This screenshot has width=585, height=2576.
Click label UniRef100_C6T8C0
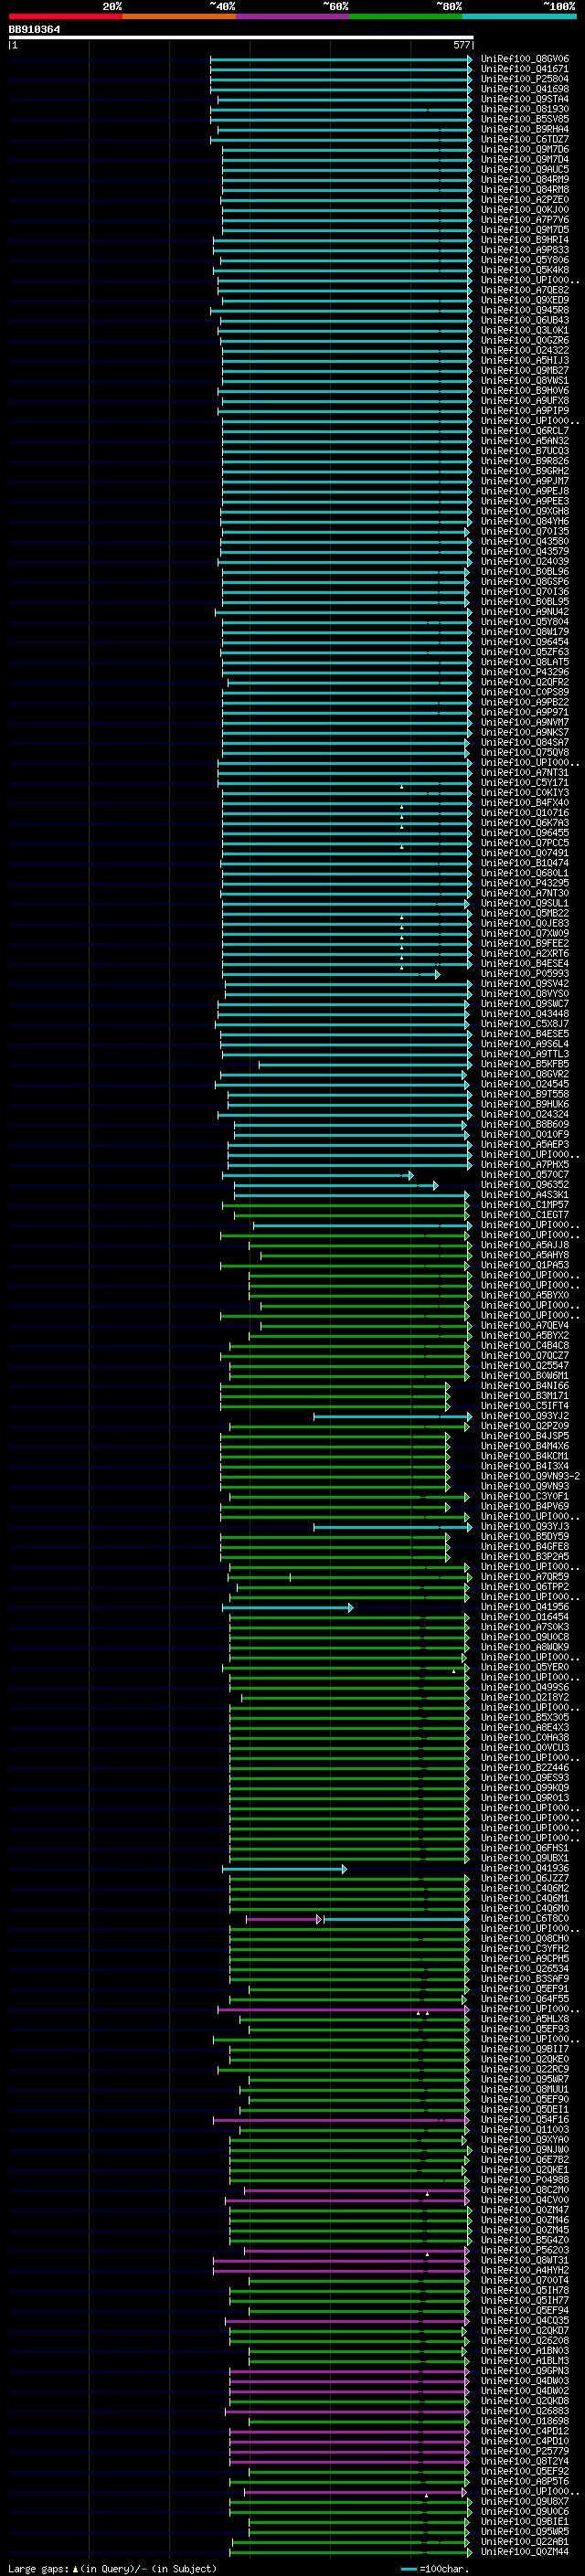click(x=524, y=1919)
